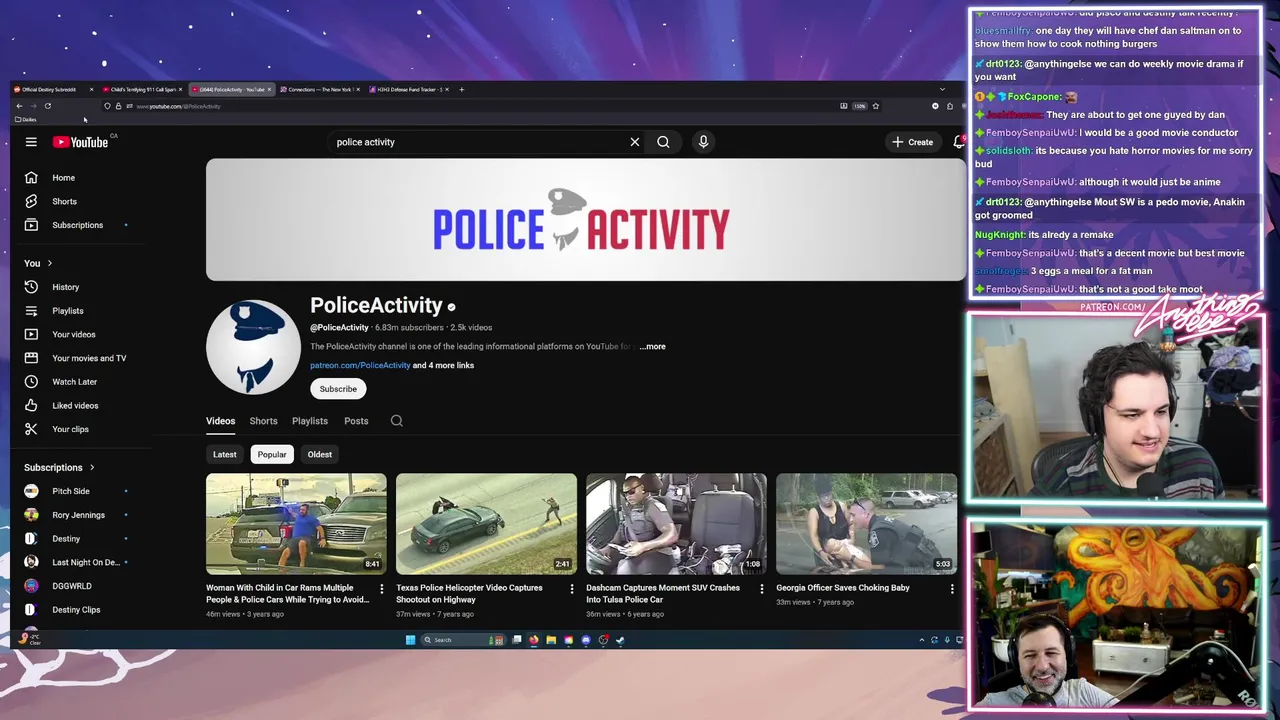Select the Latest sort chip
This screenshot has width=1280, height=720.
click(224, 454)
